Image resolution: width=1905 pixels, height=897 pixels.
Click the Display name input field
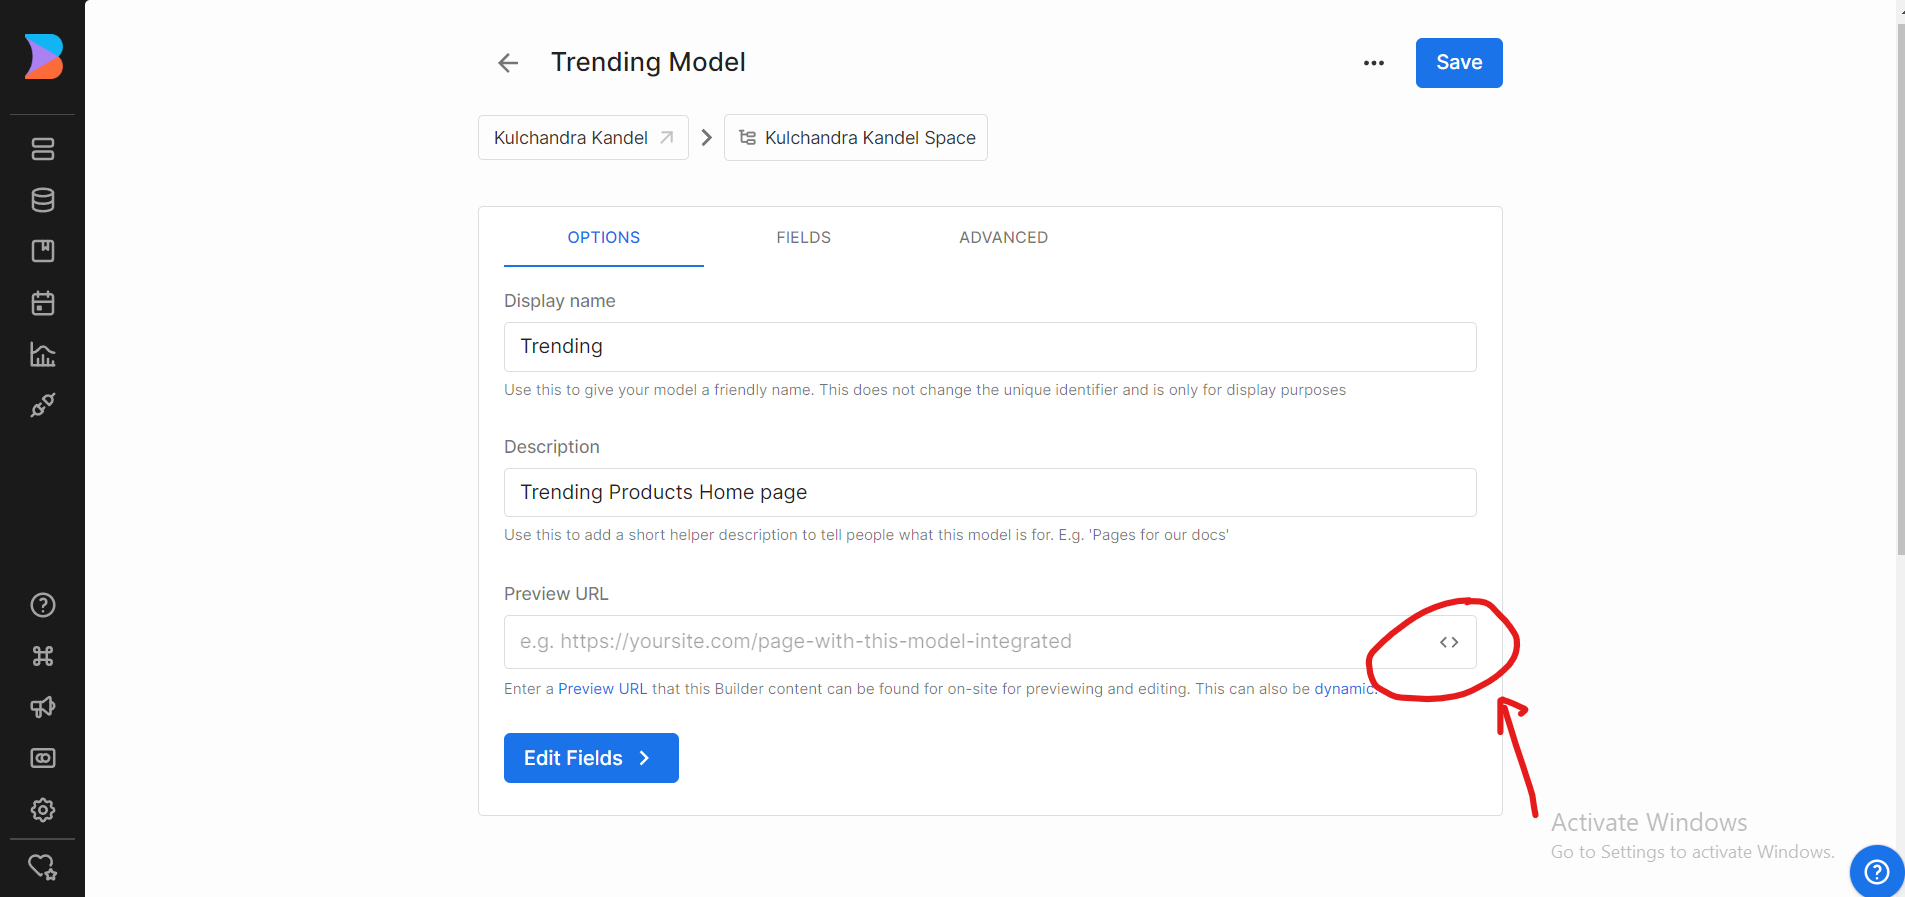(989, 347)
